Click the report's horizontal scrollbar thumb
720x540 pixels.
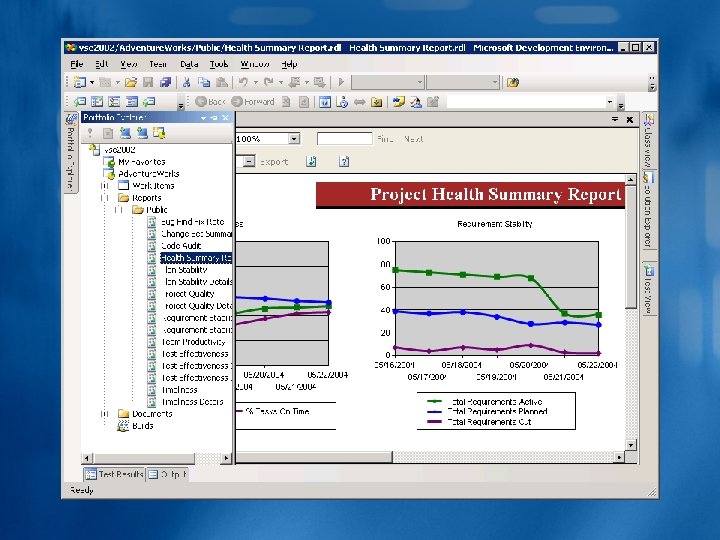(314, 457)
